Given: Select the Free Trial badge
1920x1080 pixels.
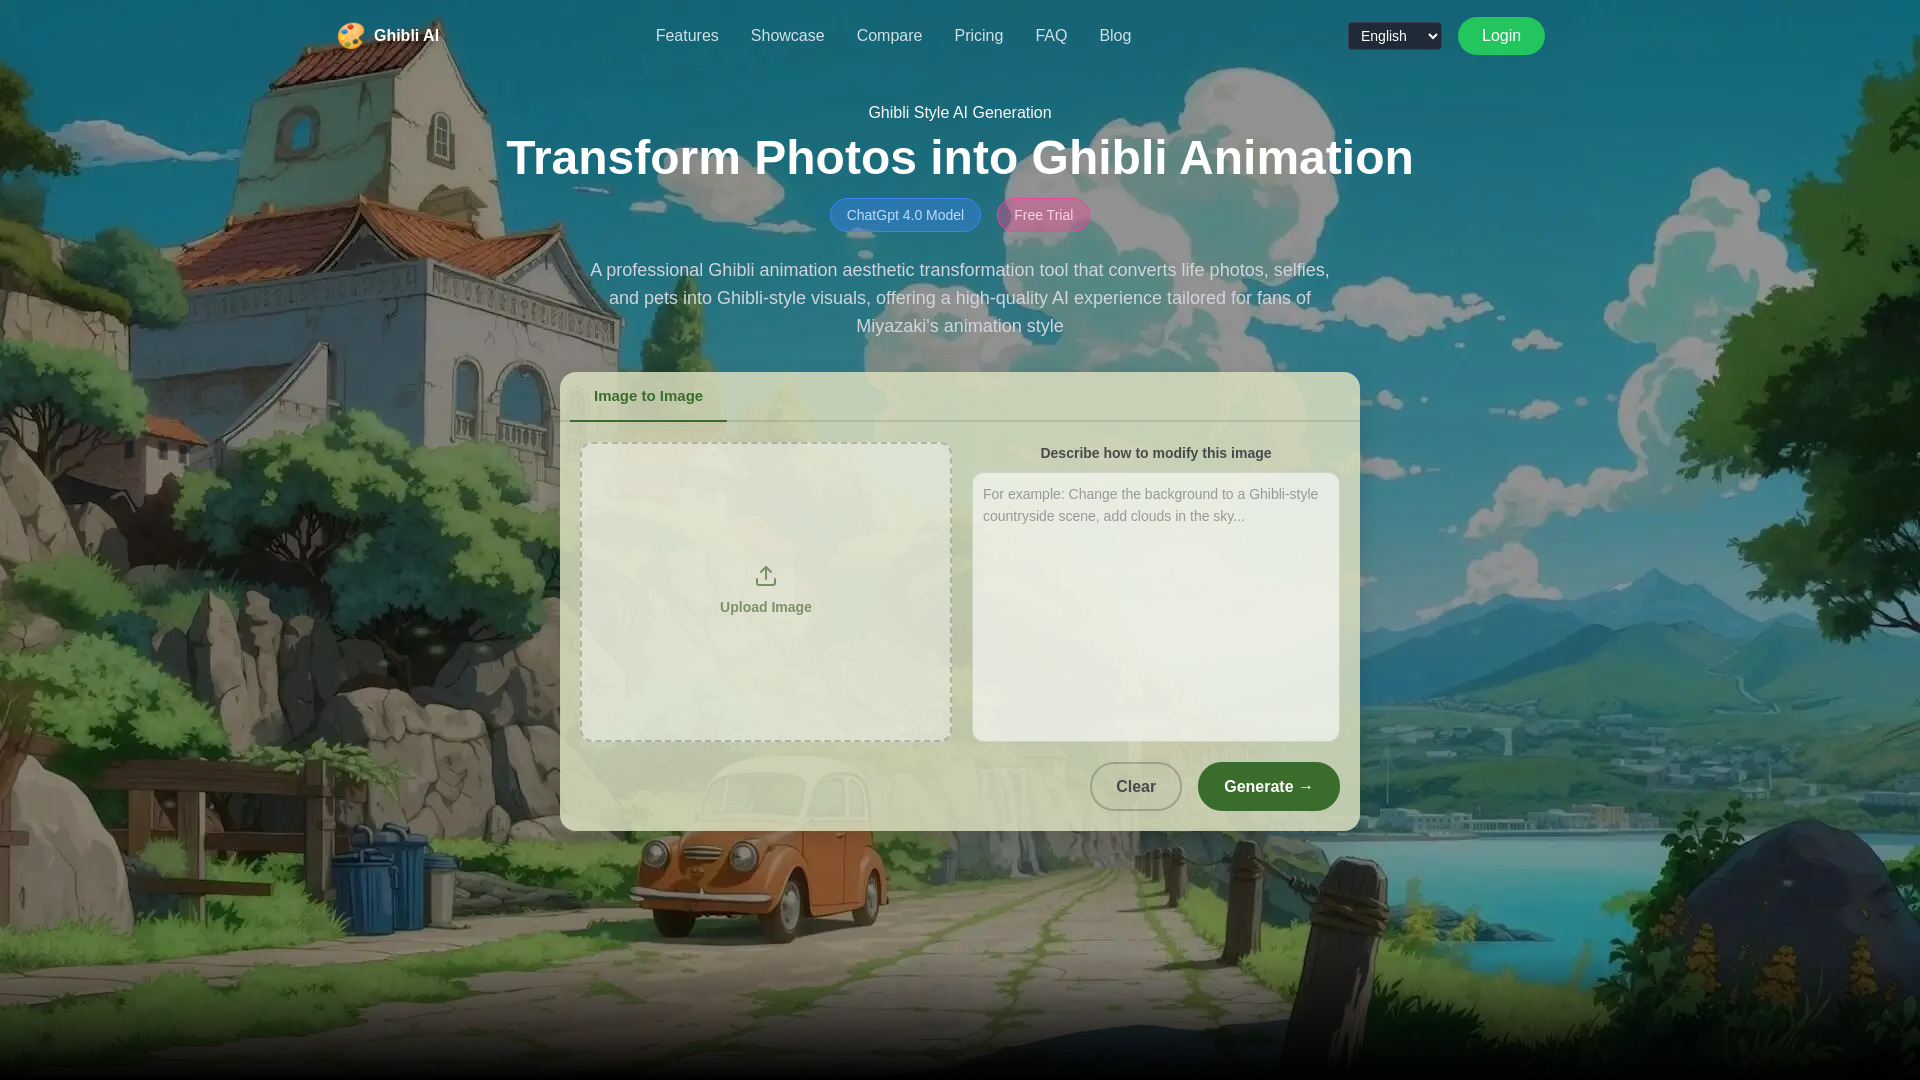Looking at the screenshot, I should [1043, 214].
